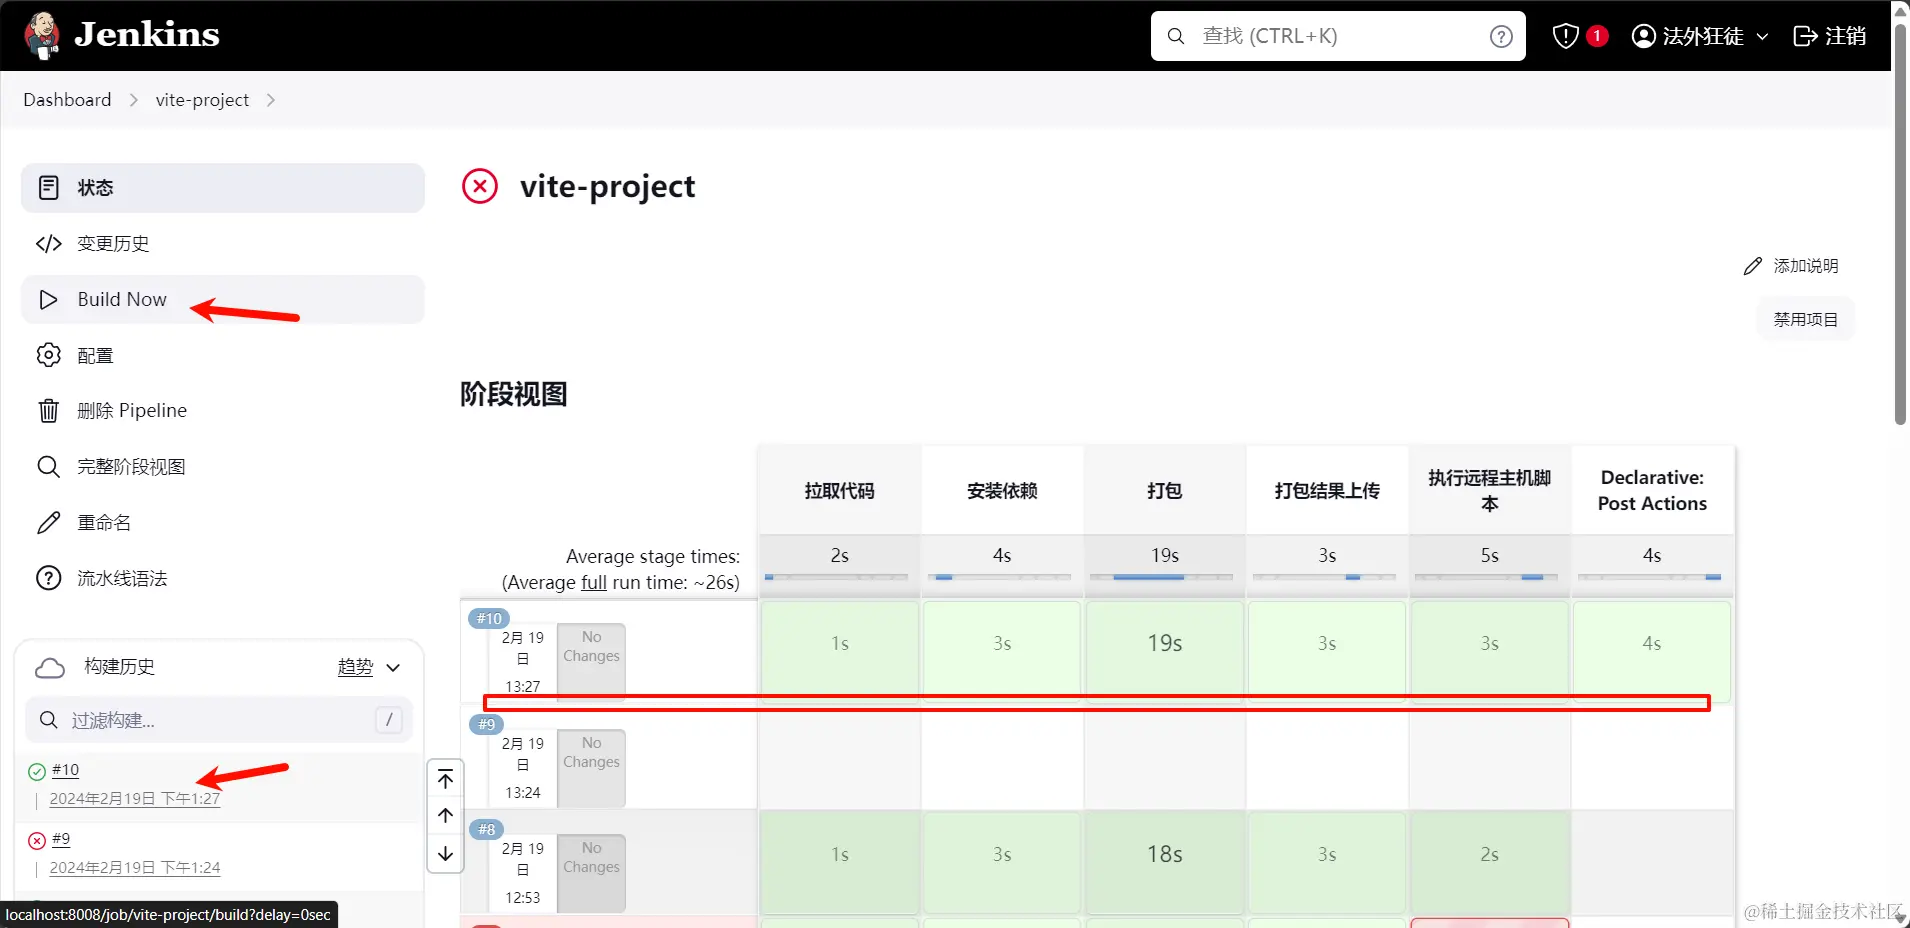
Task: Click the green success icon of build #10
Action: coord(37,771)
